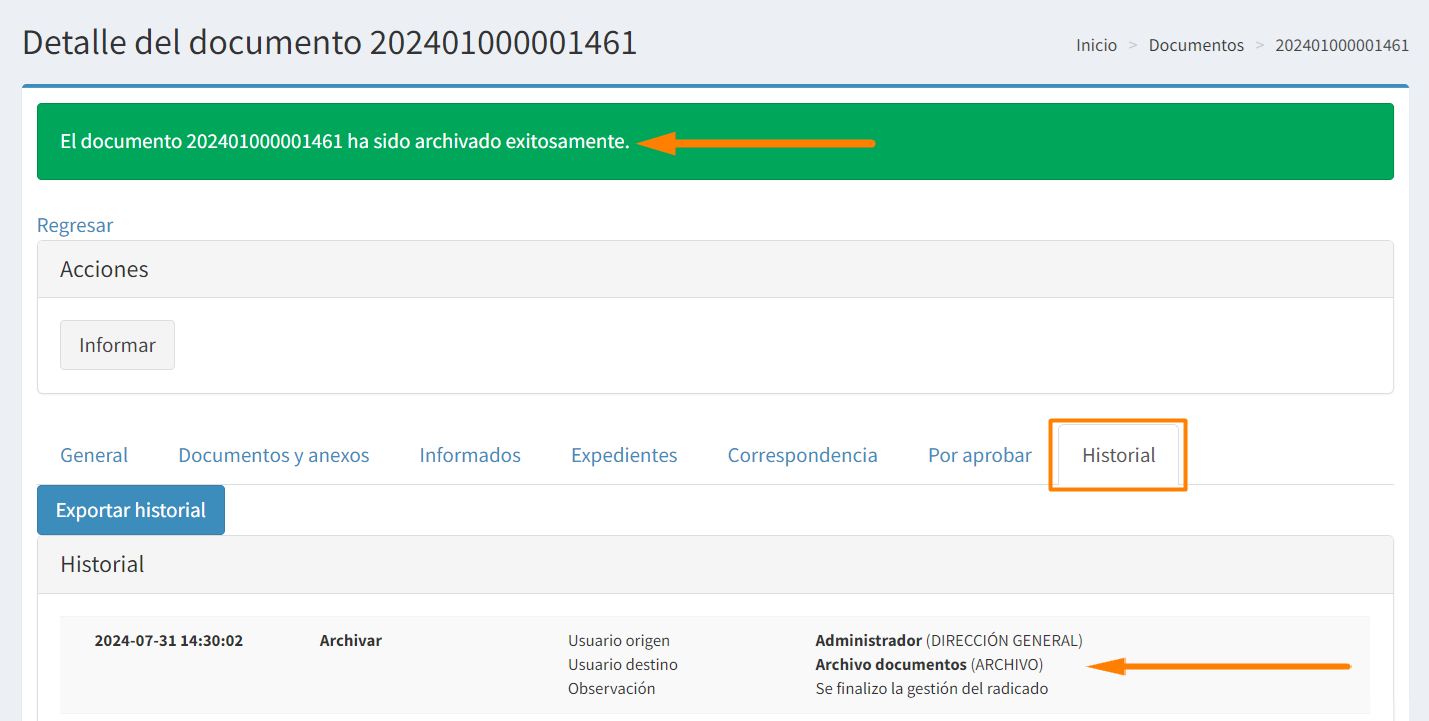Click breadcrumb item 202401000001461
Screen dimensions: 1429x721
(1342, 45)
